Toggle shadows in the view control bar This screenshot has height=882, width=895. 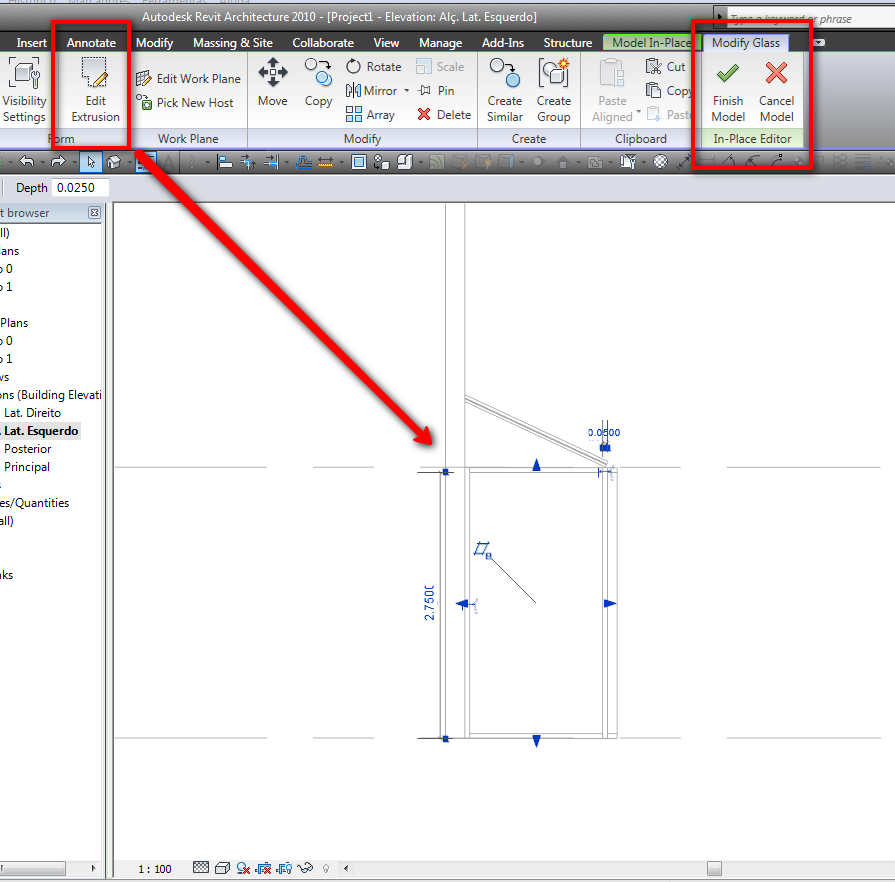244,868
